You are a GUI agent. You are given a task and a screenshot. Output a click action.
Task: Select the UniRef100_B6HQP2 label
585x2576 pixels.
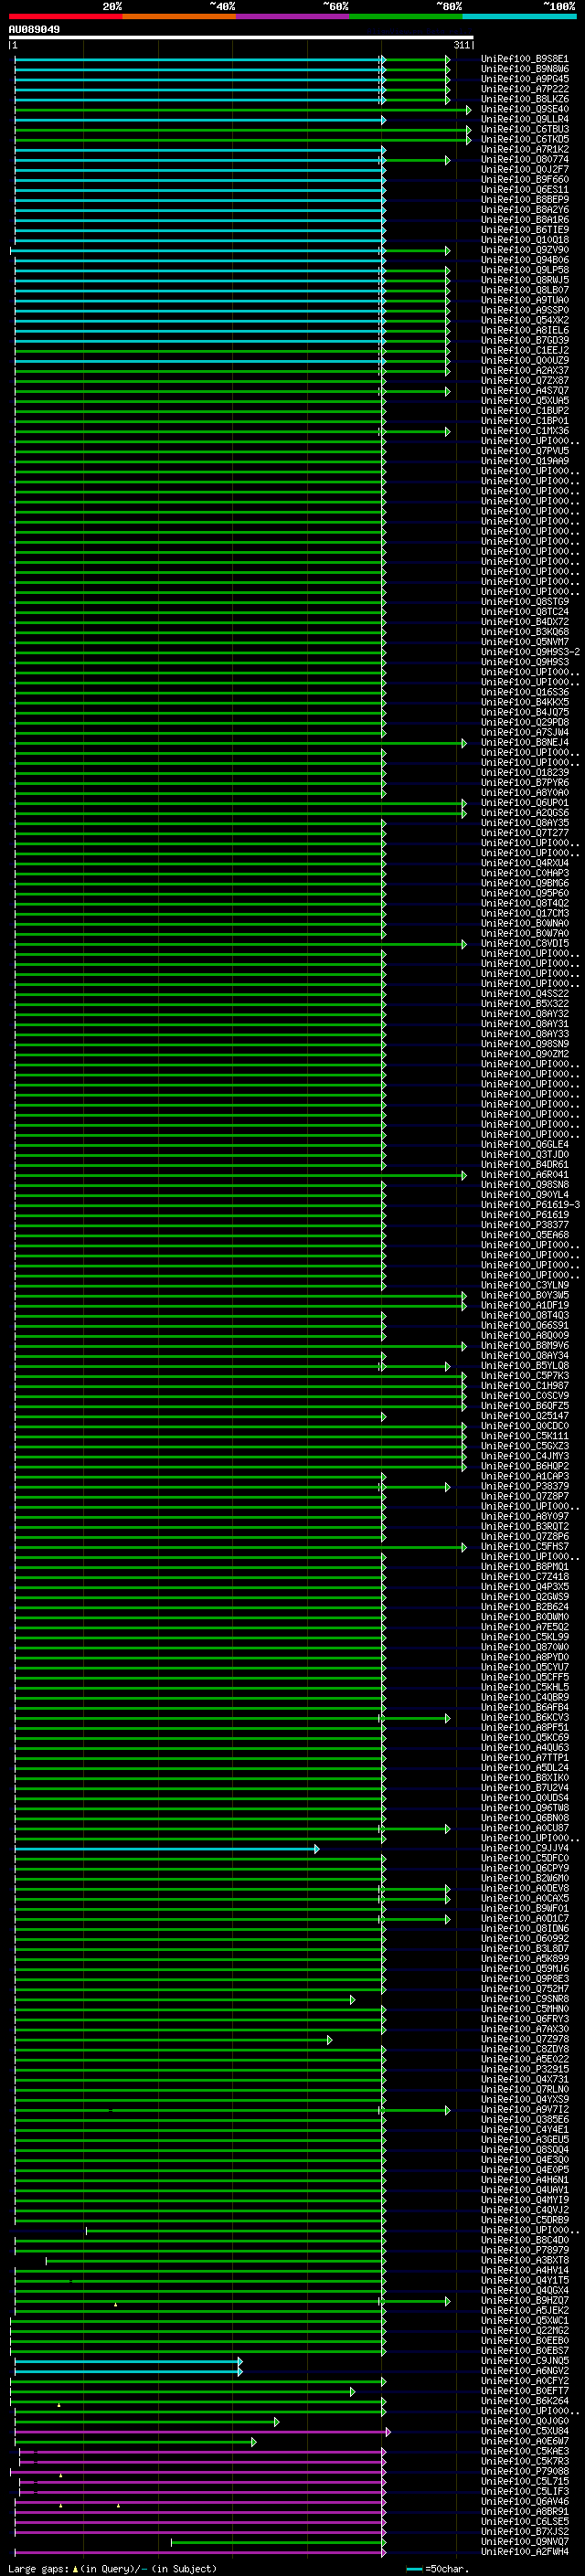[525, 1466]
